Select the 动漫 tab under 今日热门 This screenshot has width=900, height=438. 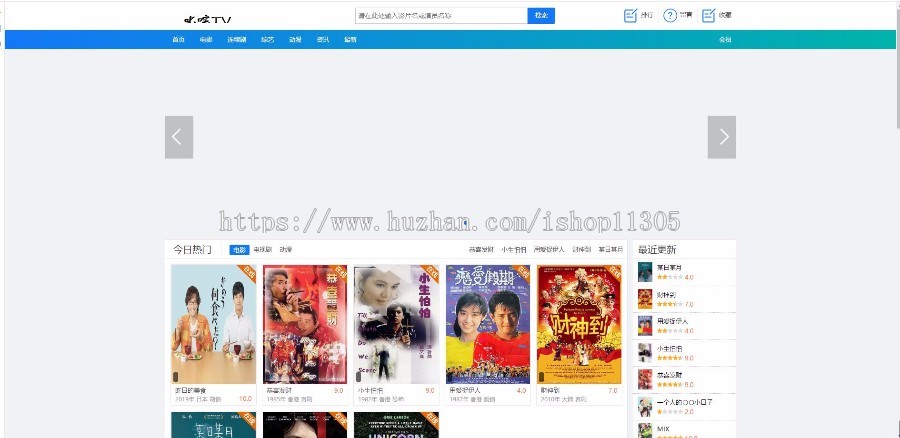(x=286, y=250)
